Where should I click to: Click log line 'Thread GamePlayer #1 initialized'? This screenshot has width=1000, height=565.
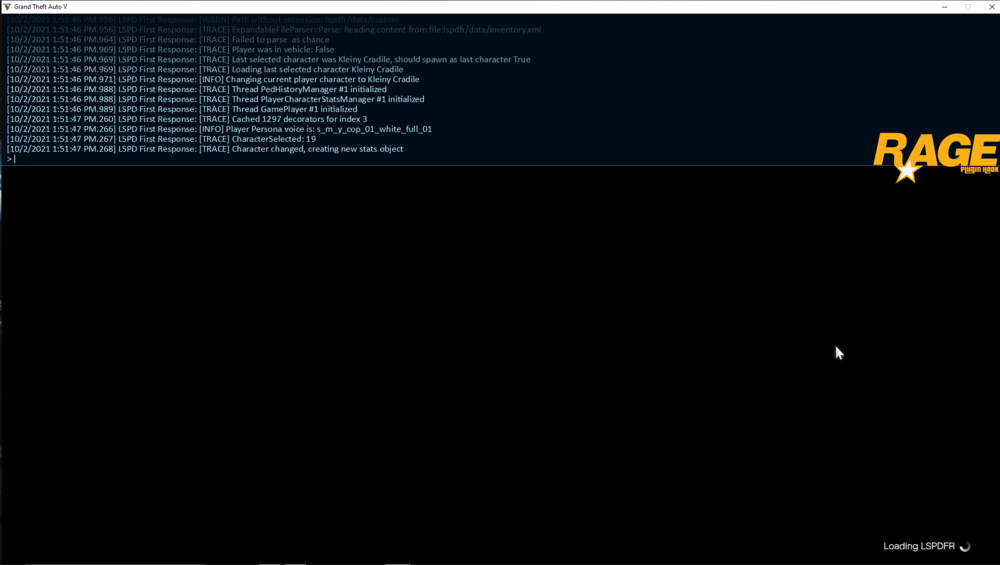[182, 109]
